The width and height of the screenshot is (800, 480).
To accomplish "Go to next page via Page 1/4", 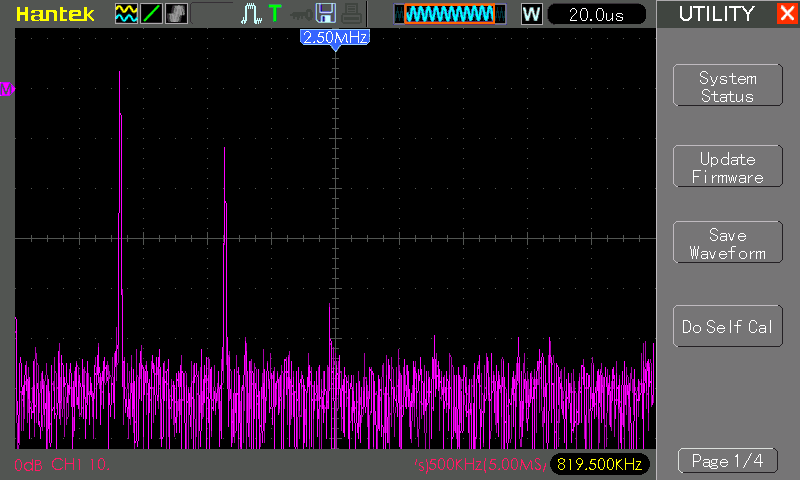I will tap(727, 461).
